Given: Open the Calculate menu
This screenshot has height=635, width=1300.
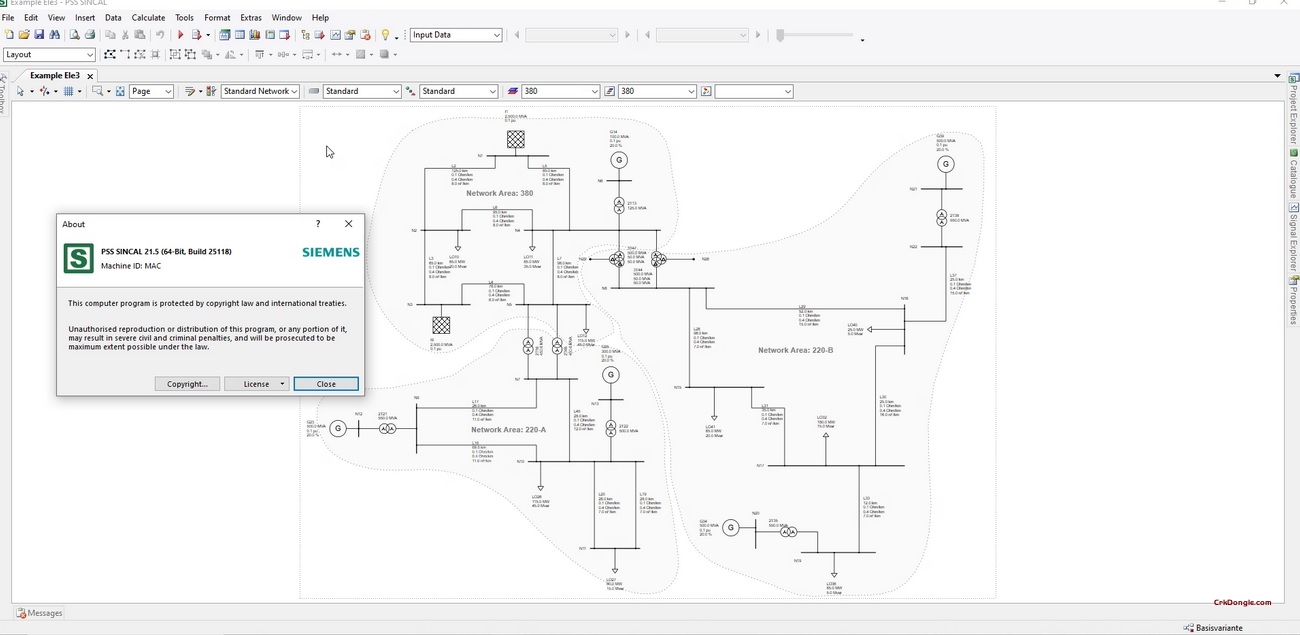Looking at the screenshot, I should (147, 17).
